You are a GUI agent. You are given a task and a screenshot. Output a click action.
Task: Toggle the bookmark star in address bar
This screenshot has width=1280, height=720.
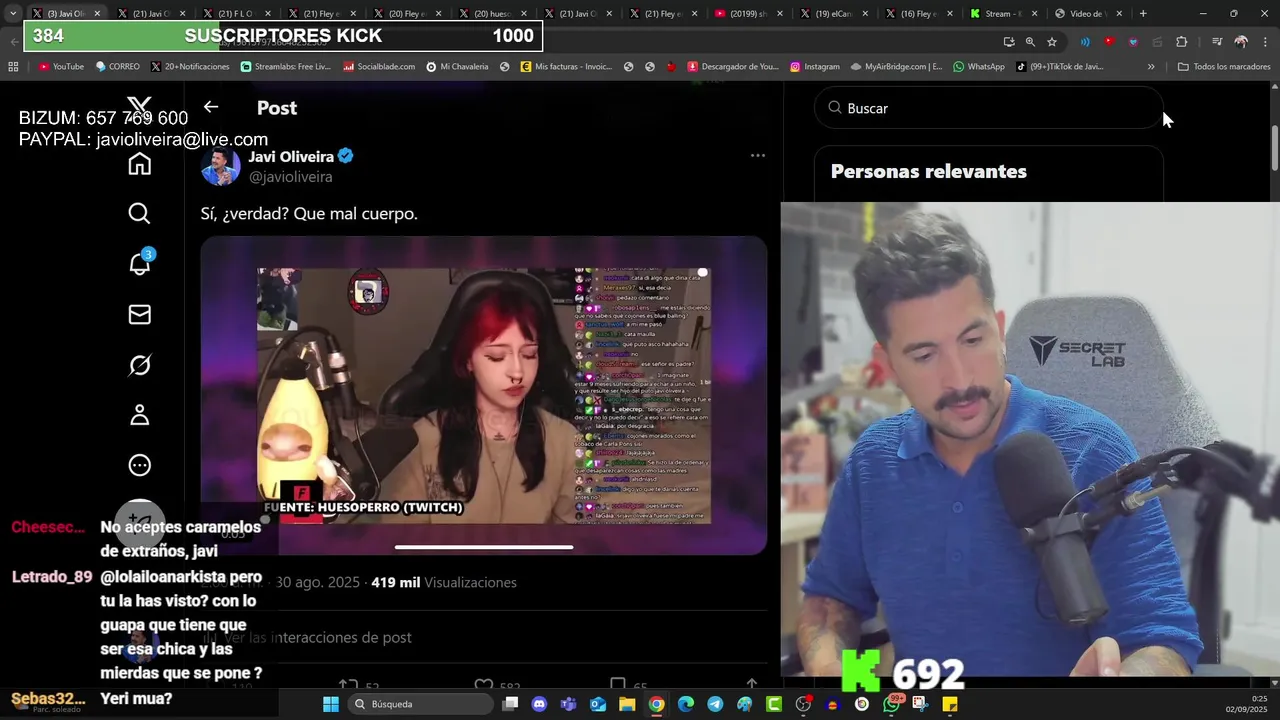coord(1052,42)
